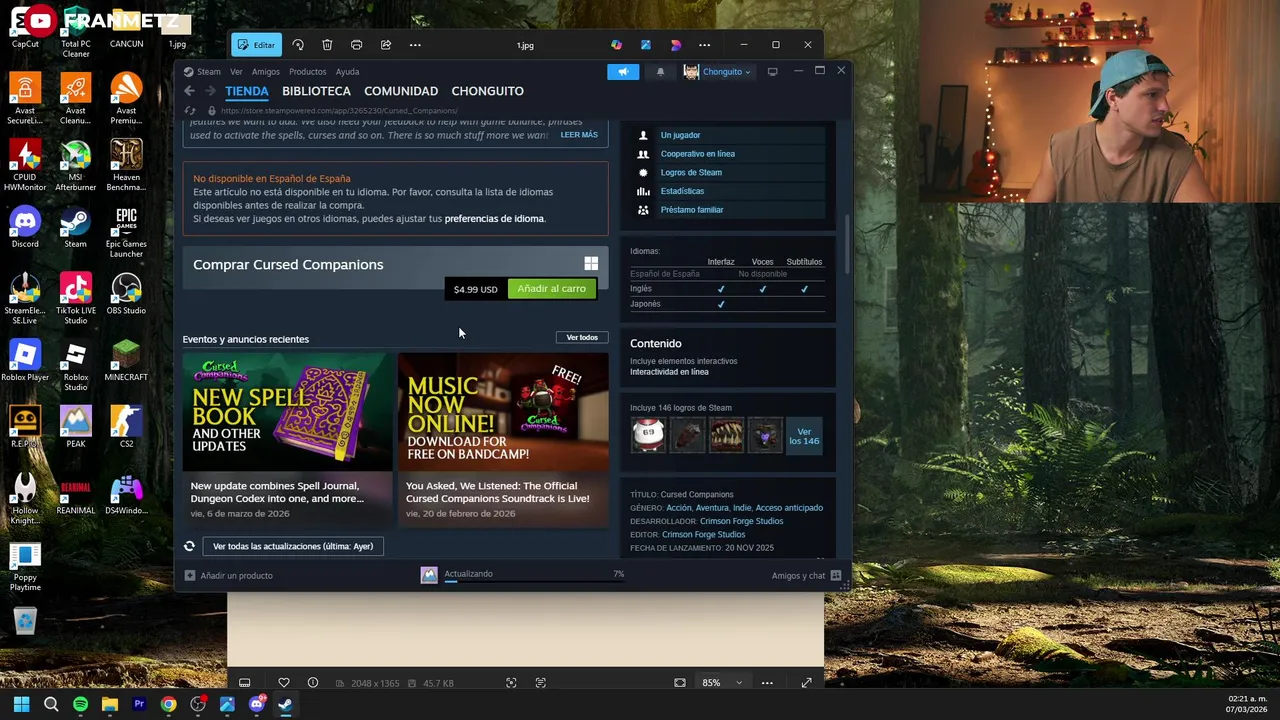Switch to the BIBLIOTECA tab
Viewport: 1280px width, 720px height.
pos(316,91)
